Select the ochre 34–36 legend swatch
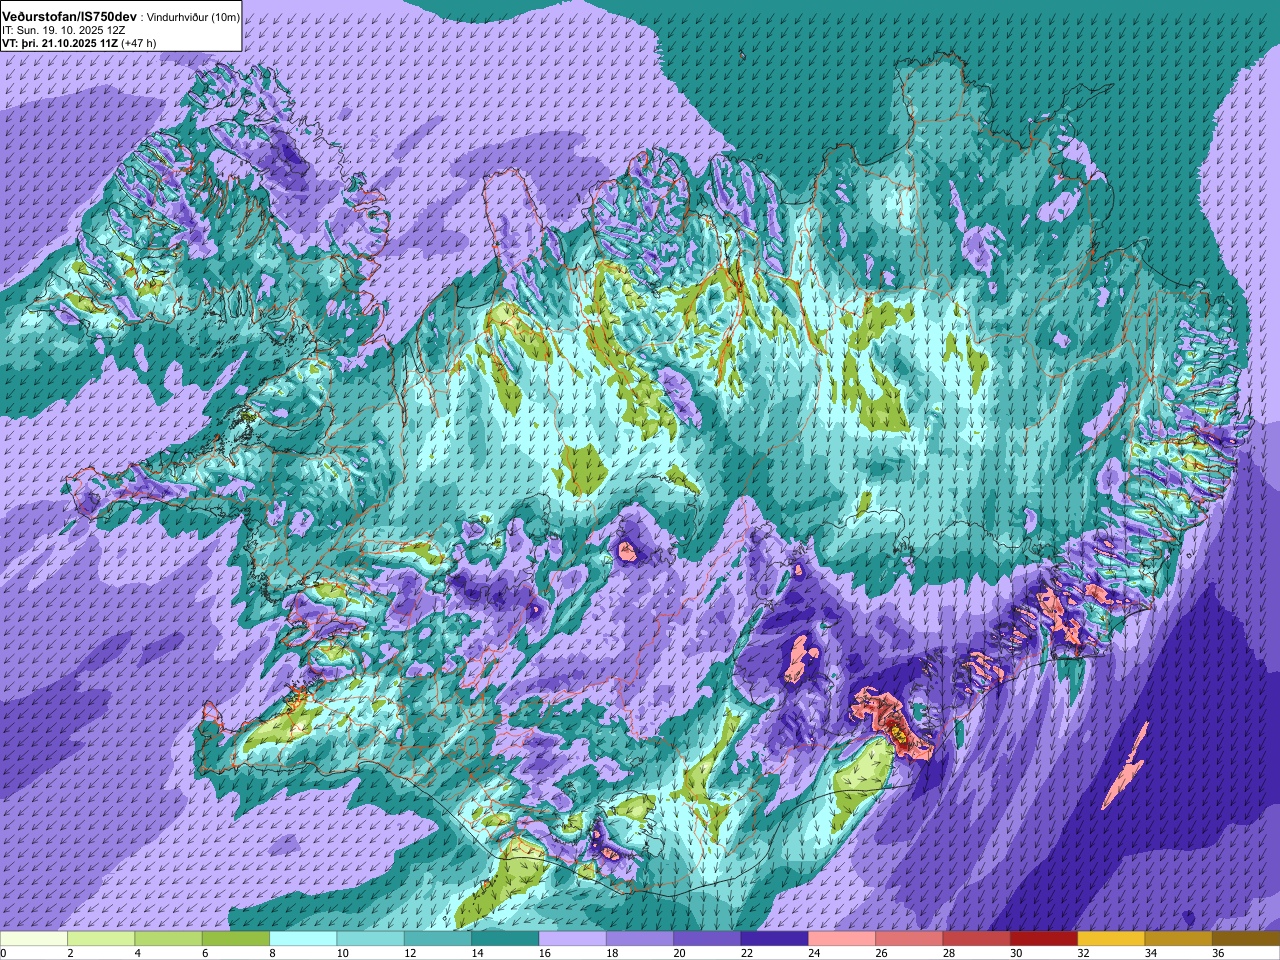This screenshot has height=960, width=1280. point(1178,939)
